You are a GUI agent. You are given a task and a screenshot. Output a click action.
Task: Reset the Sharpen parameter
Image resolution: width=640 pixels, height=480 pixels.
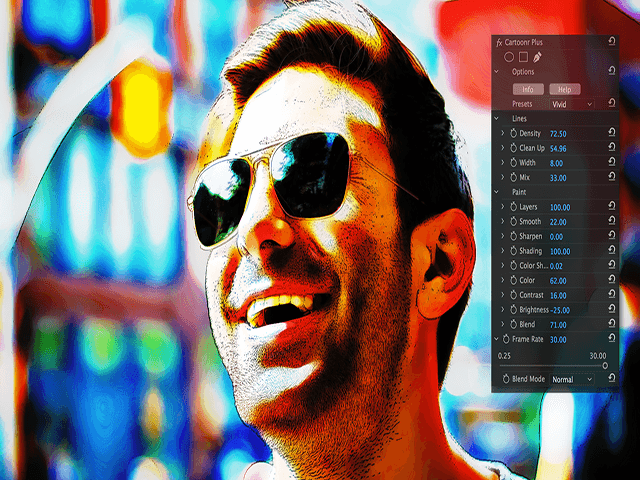(x=611, y=235)
